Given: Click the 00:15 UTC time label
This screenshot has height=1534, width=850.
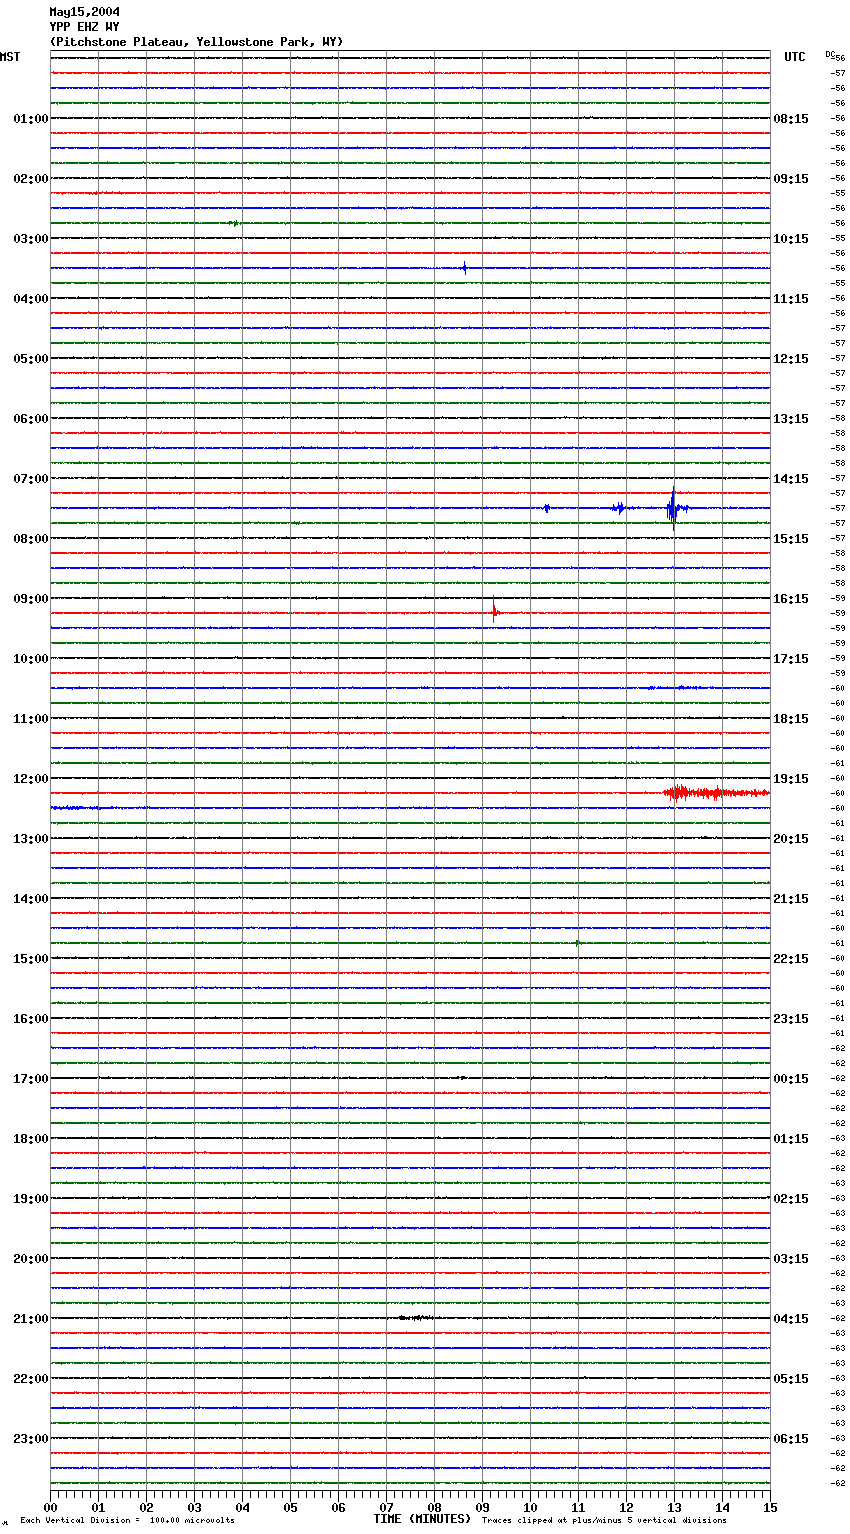Looking at the screenshot, I should click(791, 1079).
